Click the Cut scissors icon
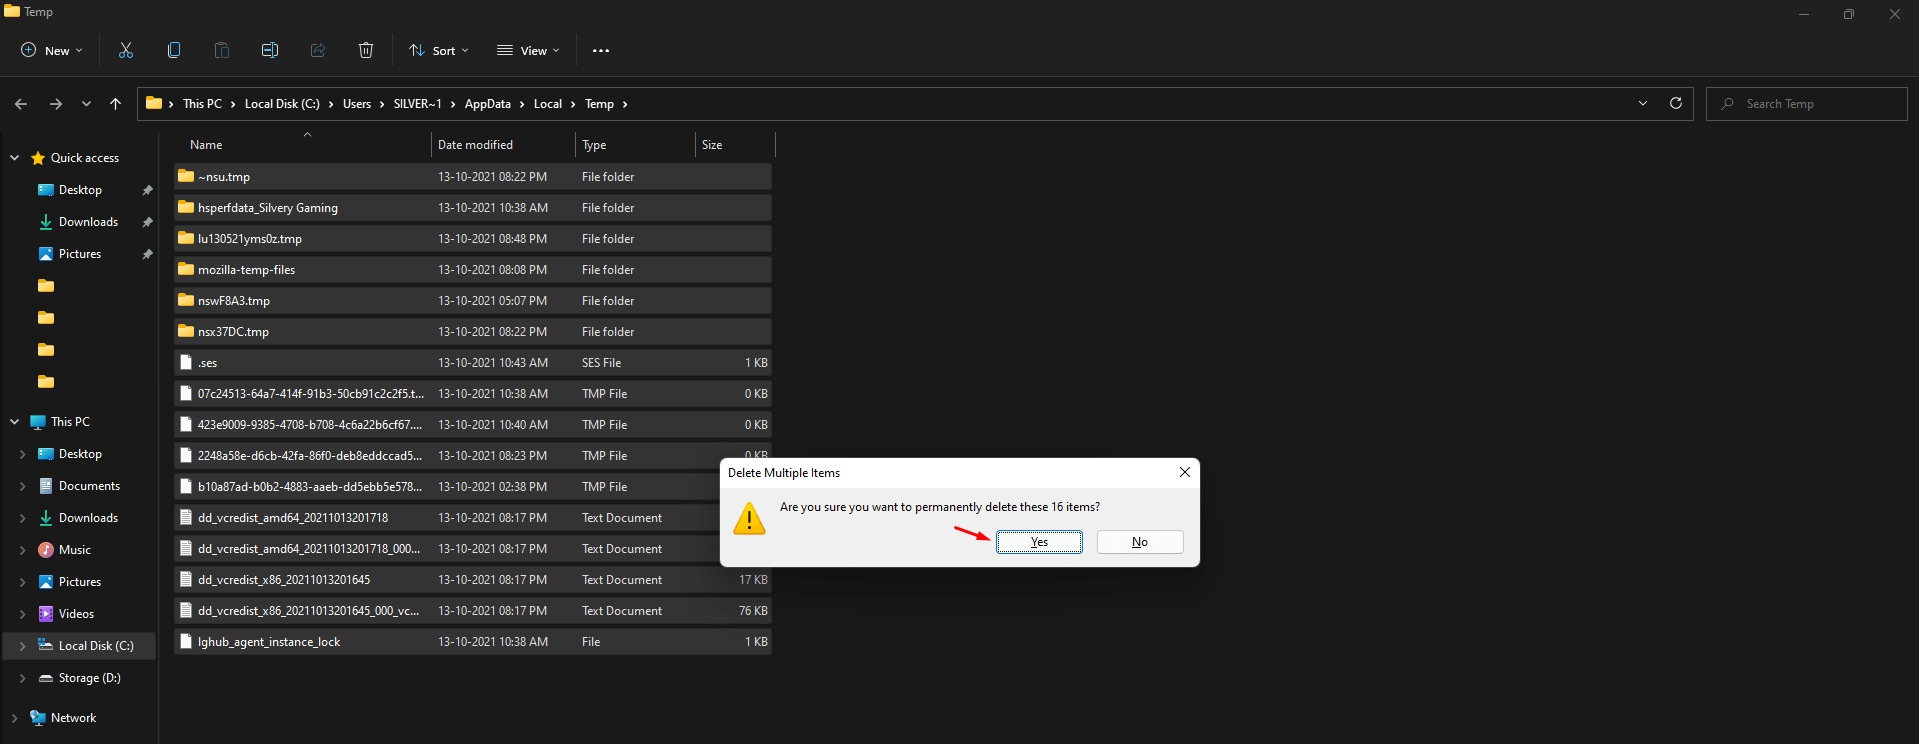Screen dimensions: 1919x744 [126, 50]
